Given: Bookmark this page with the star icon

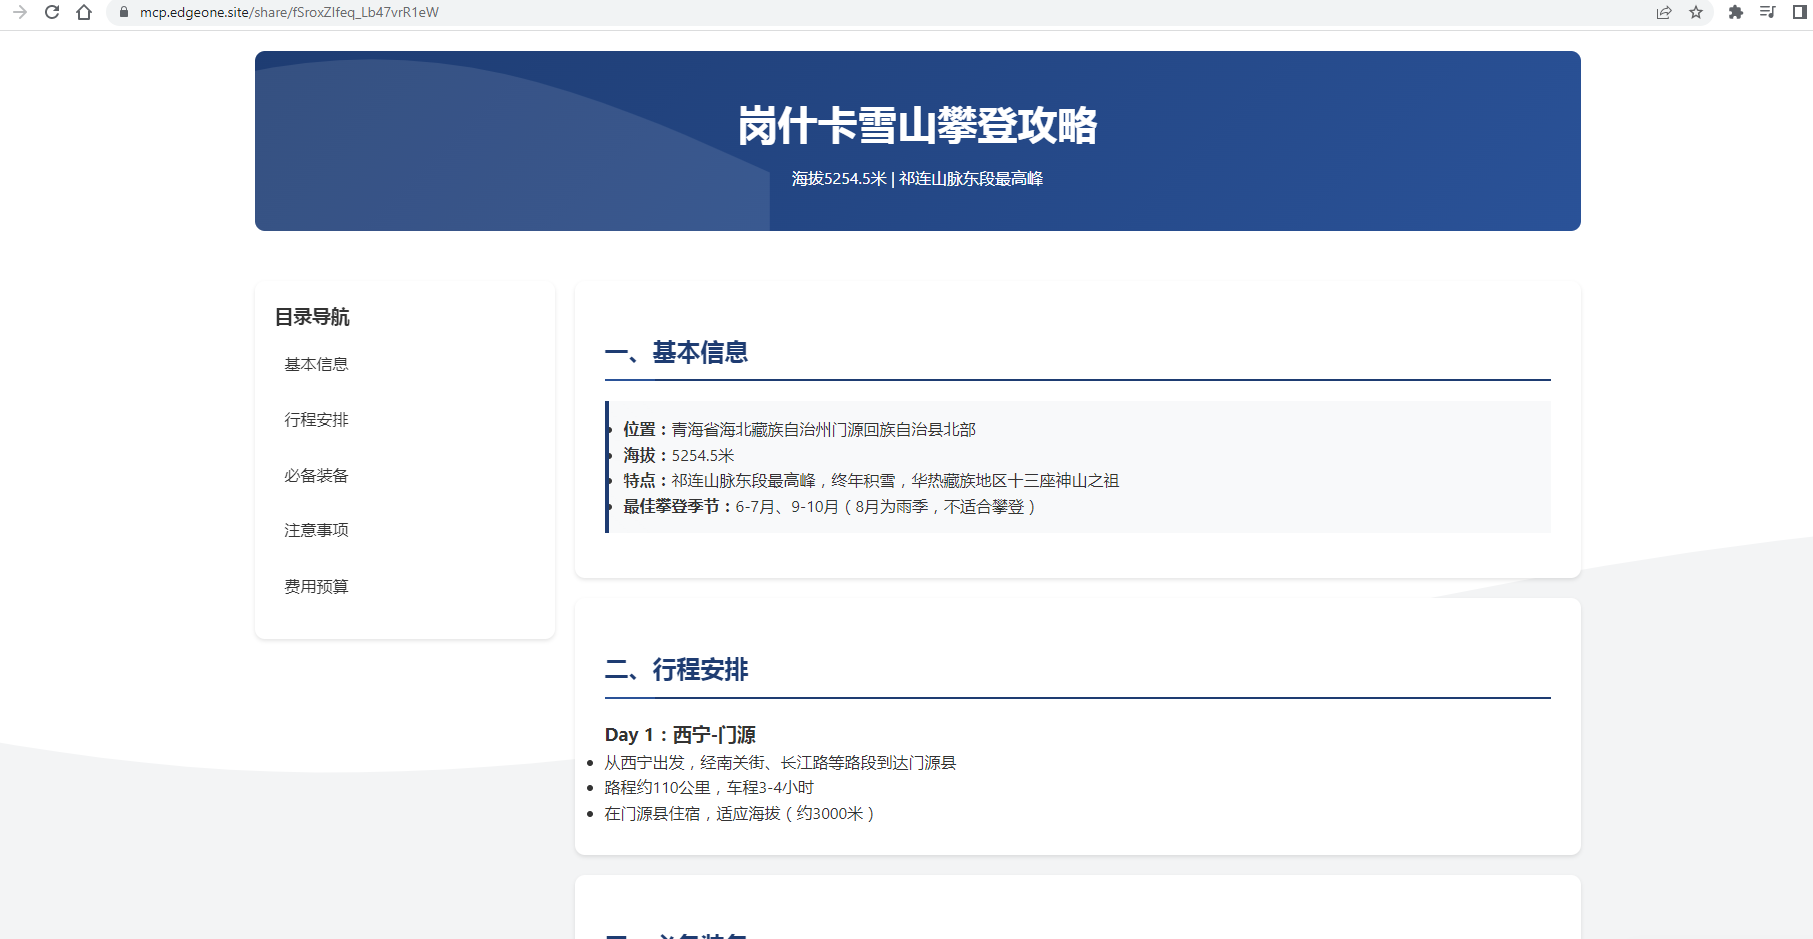Looking at the screenshot, I should point(1696,12).
